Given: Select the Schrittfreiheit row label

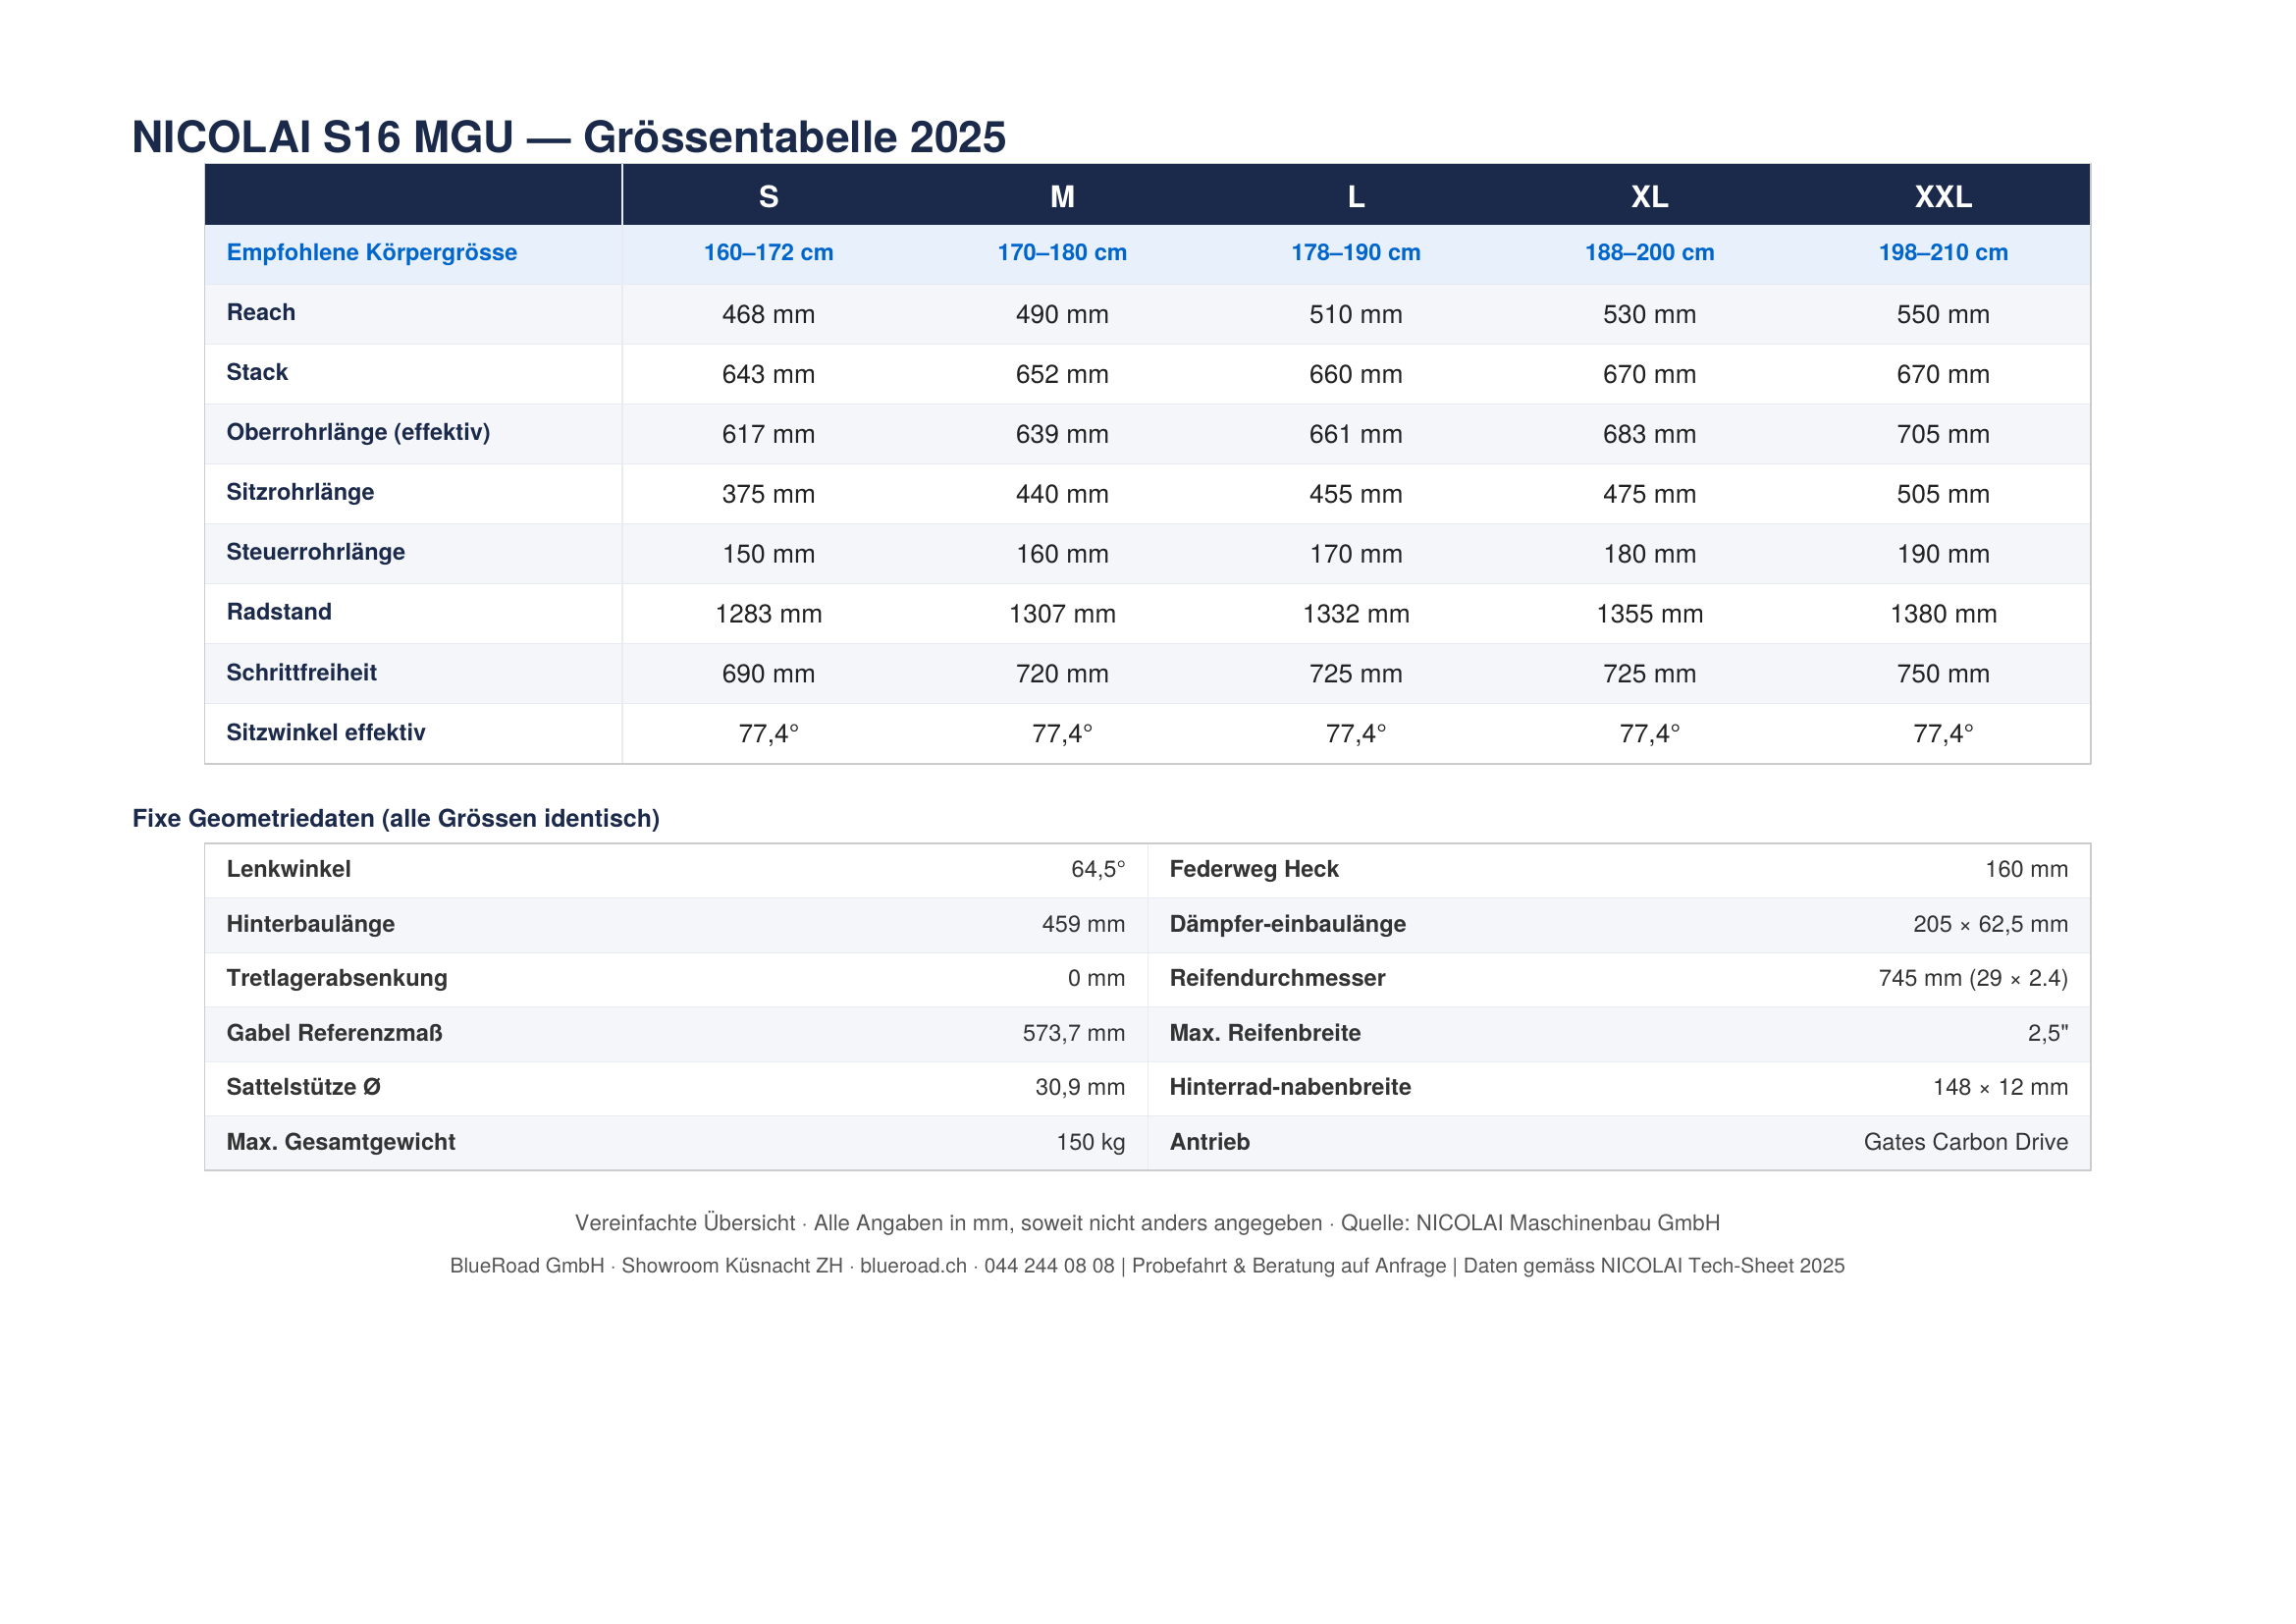Looking at the screenshot, I should pos(301,672).
